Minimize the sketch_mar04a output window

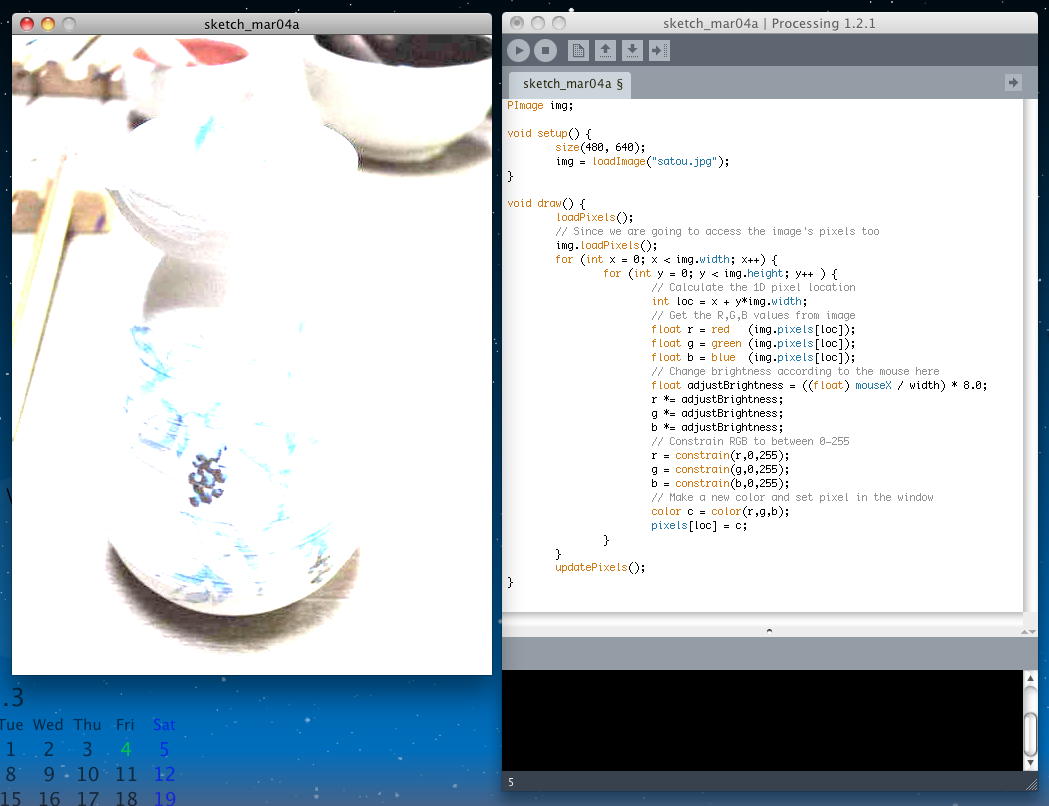47,24
